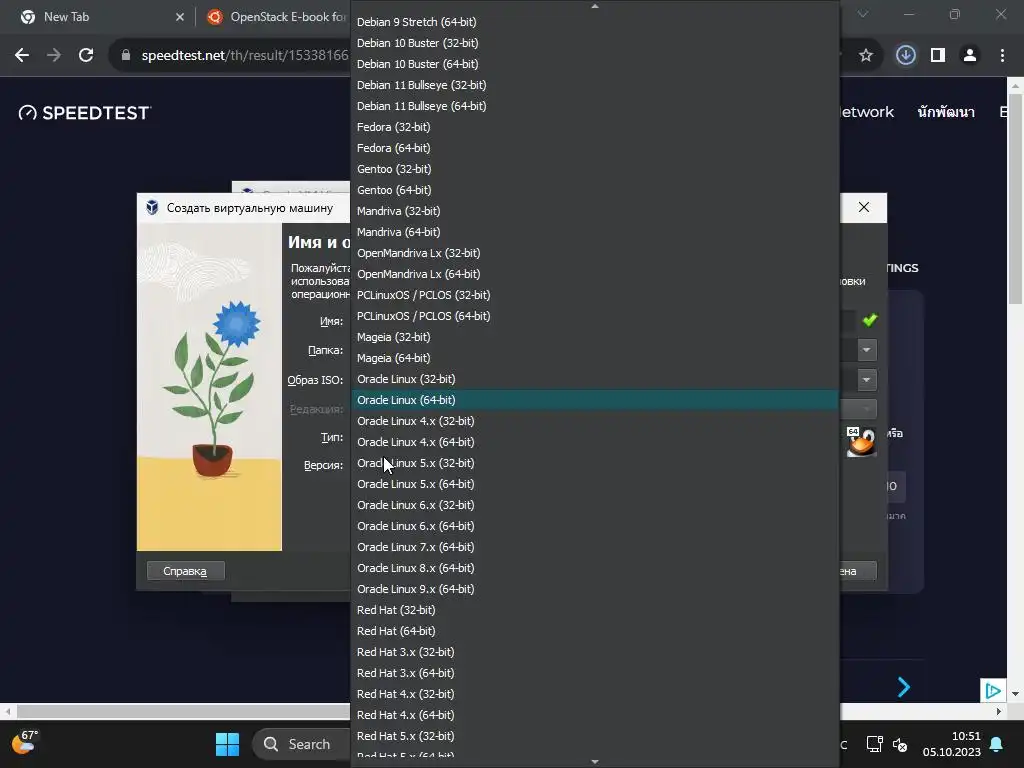Bookmark this page with star icon
The height and width of the screenshot is (768, 1024).
pos(866,56)
